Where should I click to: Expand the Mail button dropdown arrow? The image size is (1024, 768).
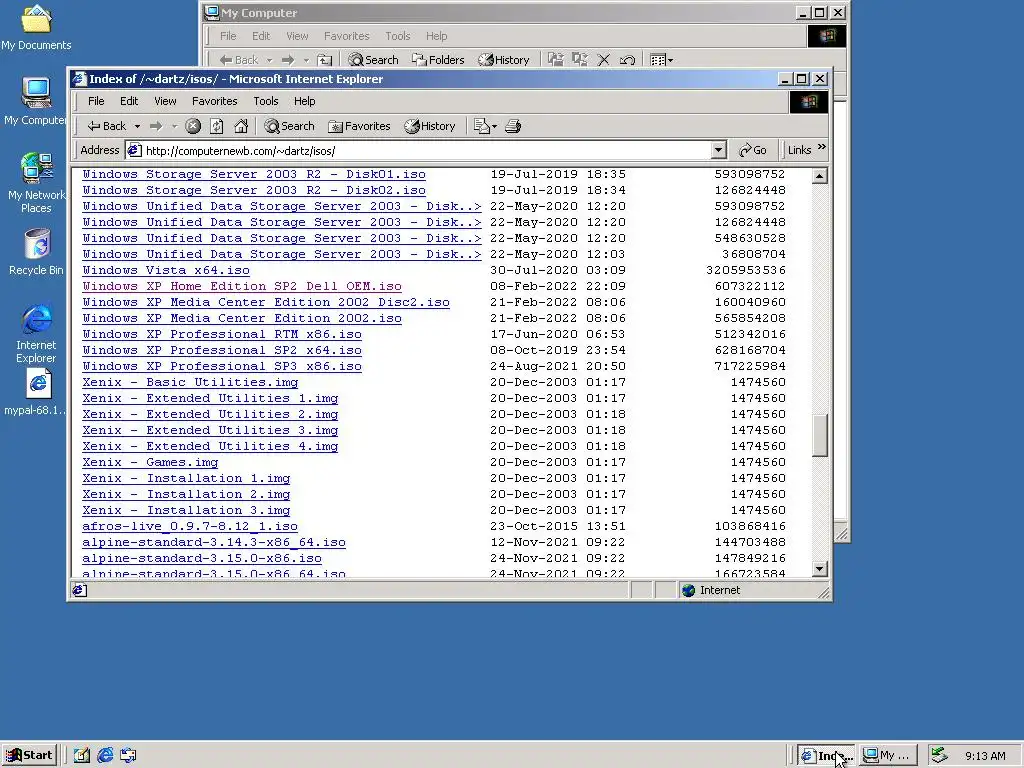[494, 126]
